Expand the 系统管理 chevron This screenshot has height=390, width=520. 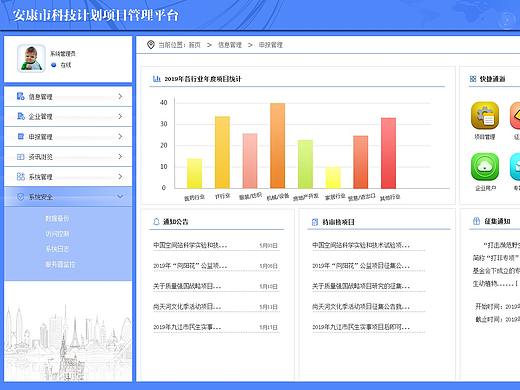pos(120,176)
